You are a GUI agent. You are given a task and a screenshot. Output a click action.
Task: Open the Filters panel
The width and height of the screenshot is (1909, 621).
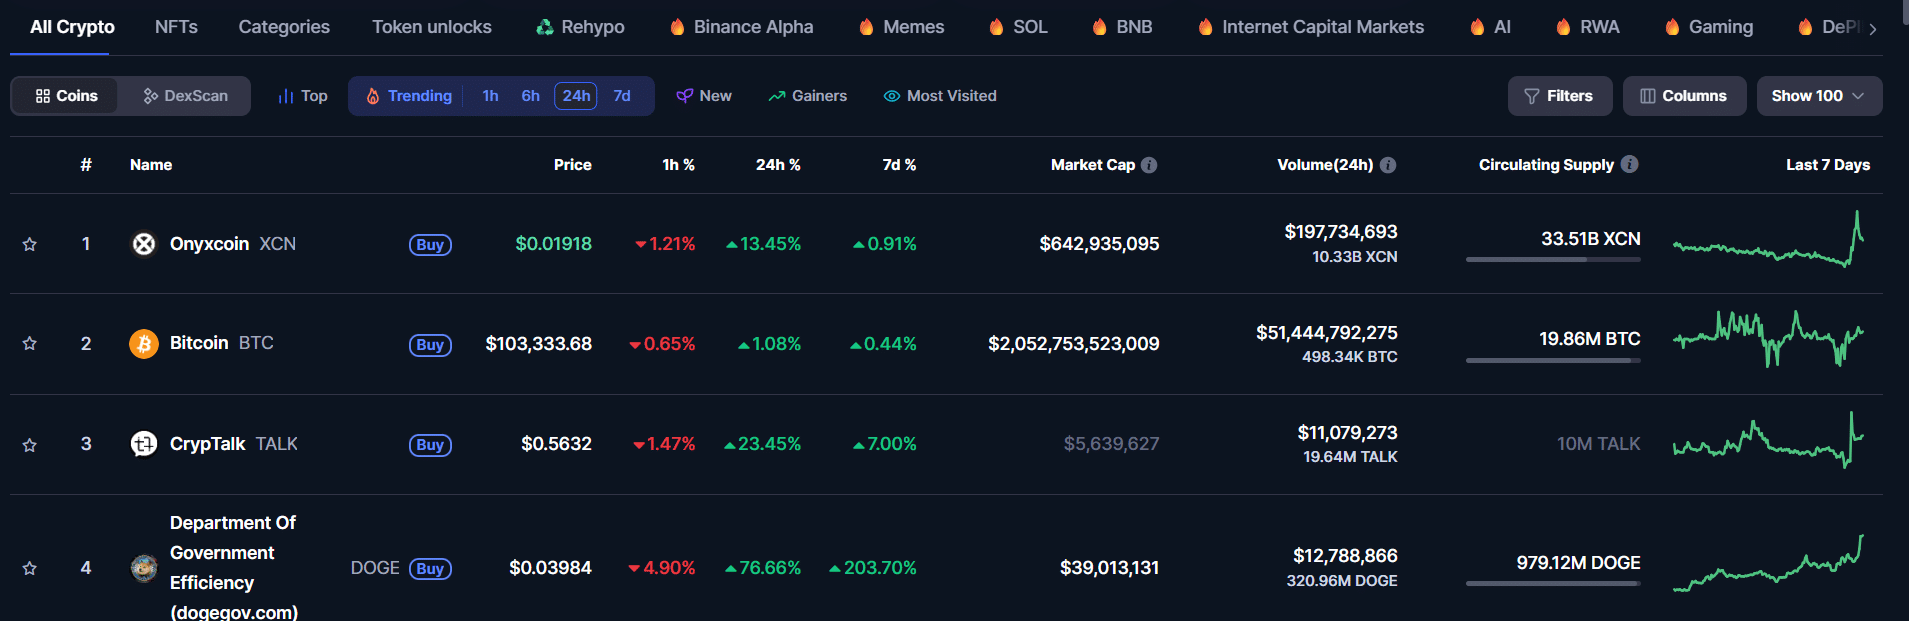coord(1560,96)
